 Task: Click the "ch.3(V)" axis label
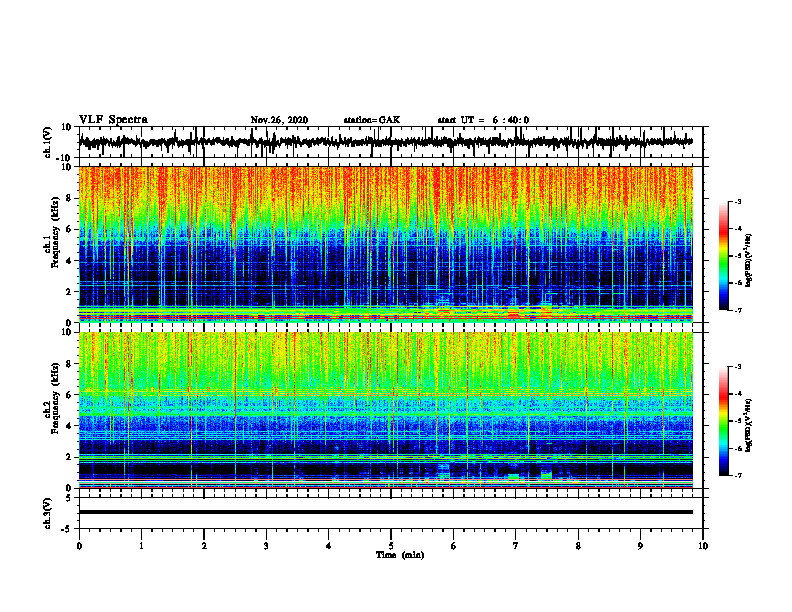click(x=48, y=513)
